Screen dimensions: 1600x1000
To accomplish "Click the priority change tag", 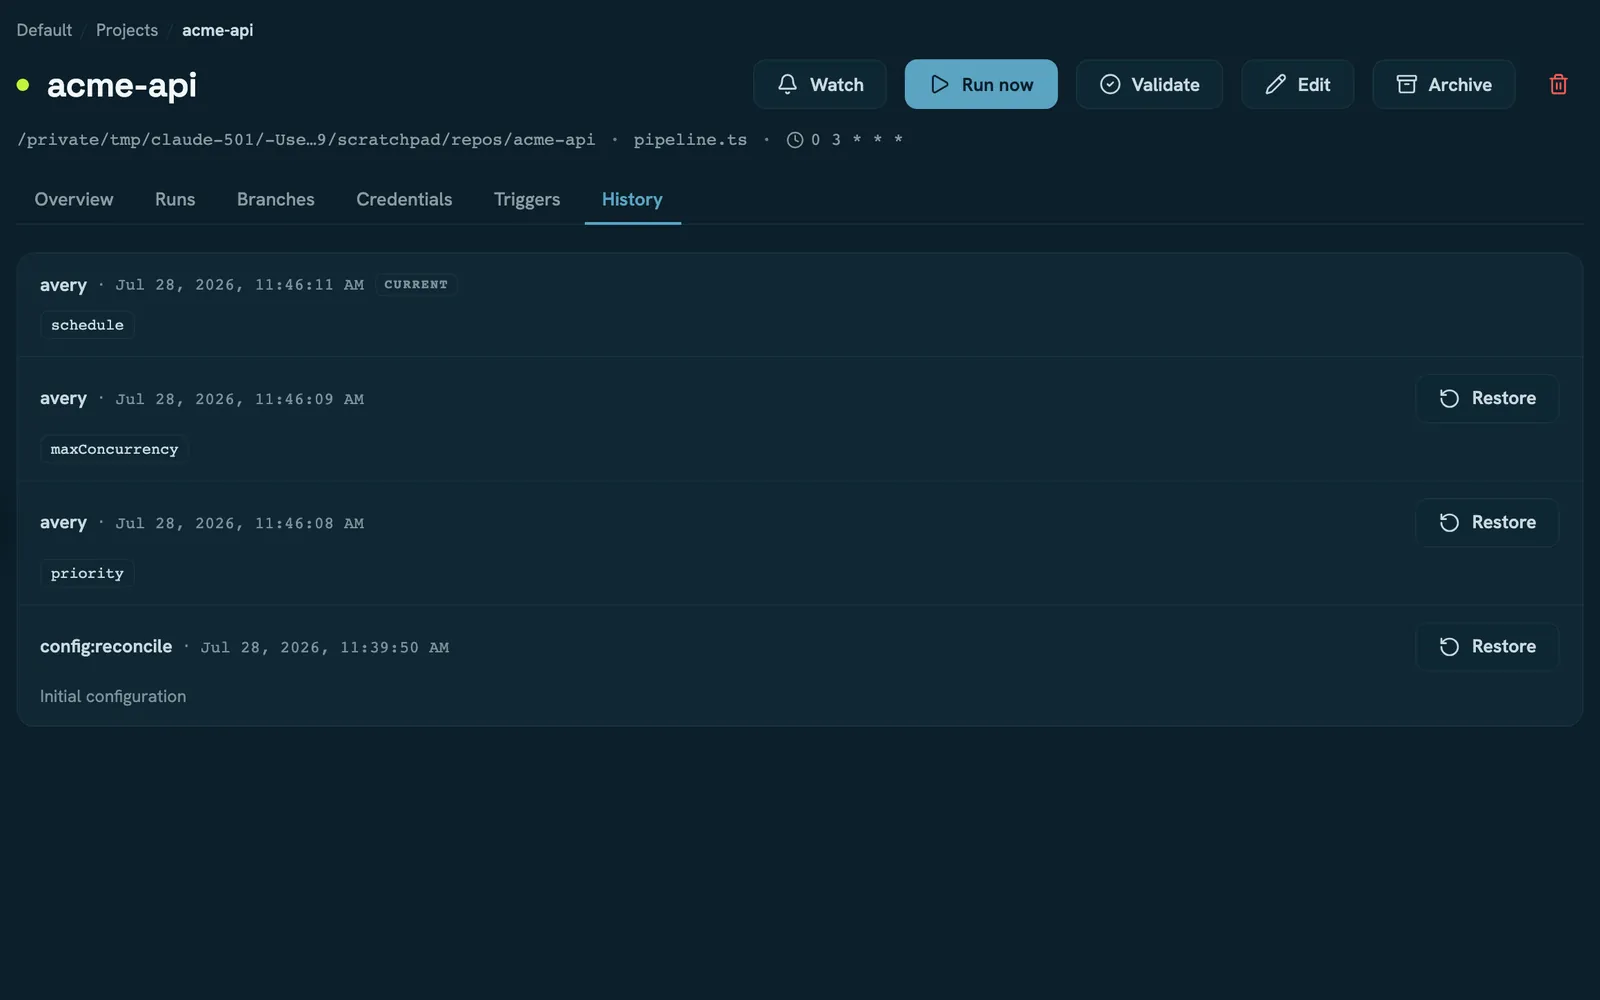I will 87,573.
